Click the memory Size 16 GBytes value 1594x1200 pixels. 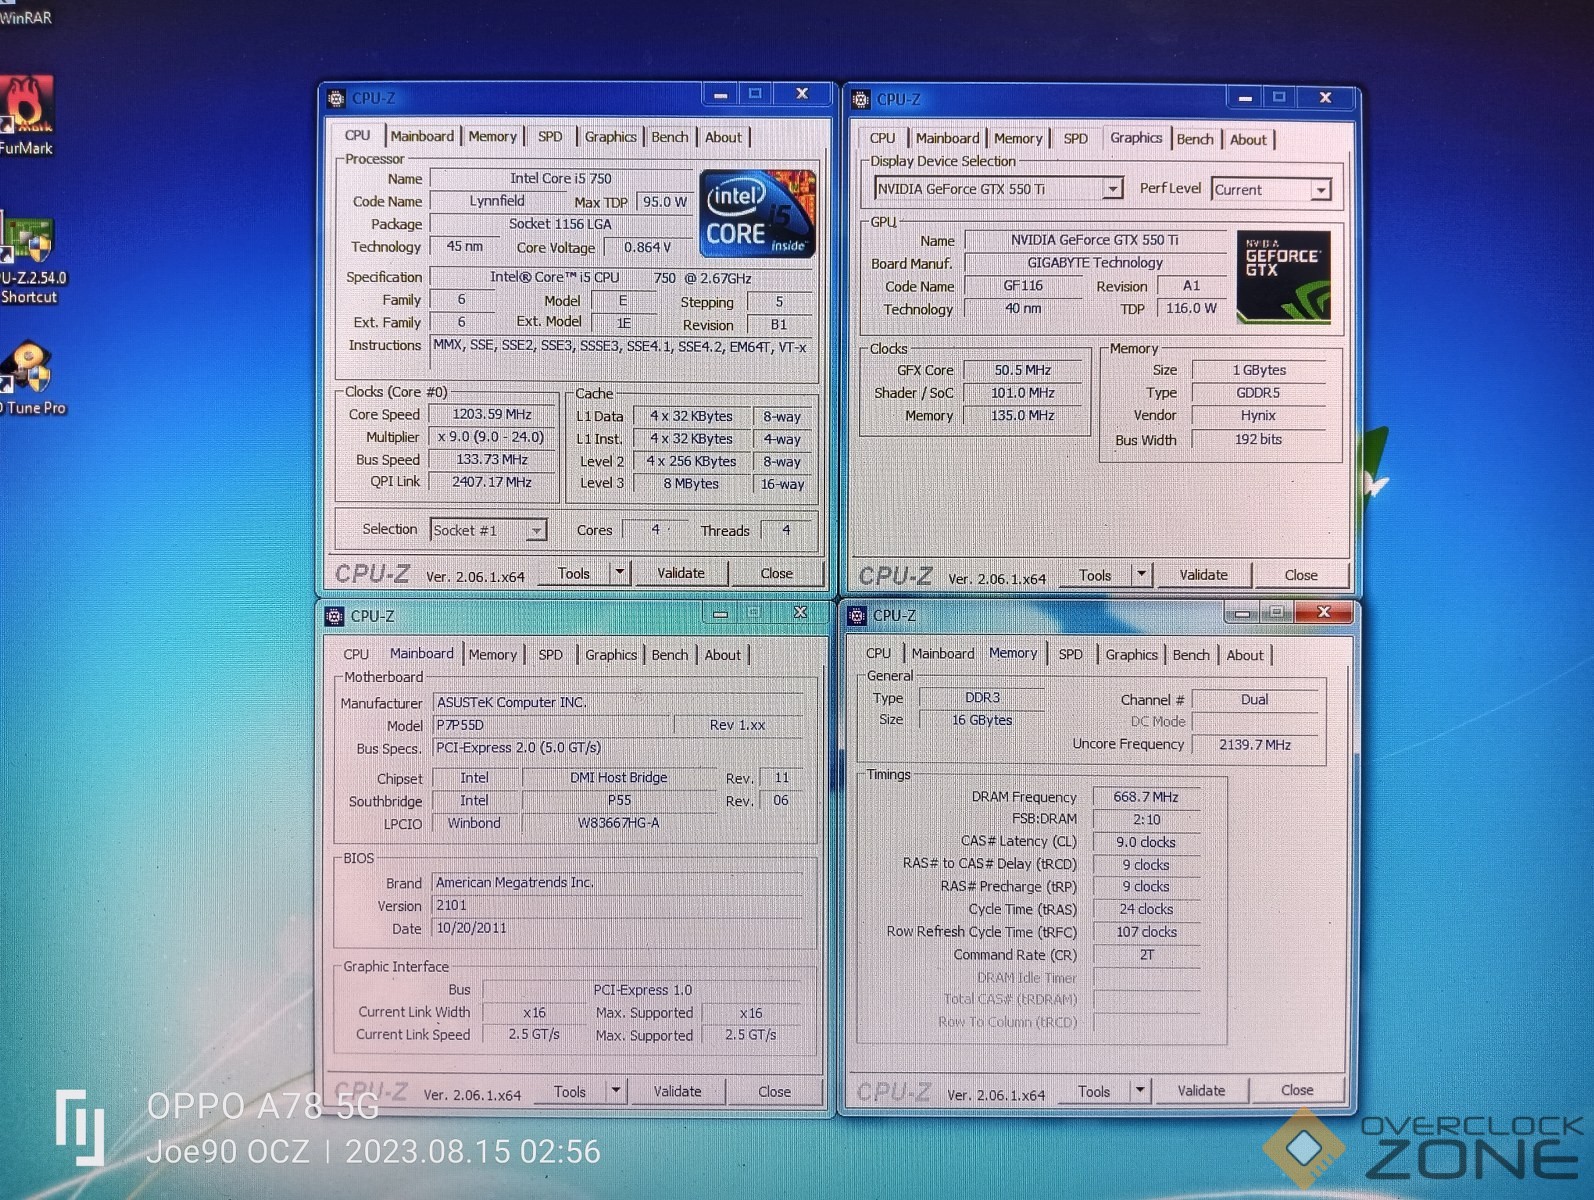[982, 720]
